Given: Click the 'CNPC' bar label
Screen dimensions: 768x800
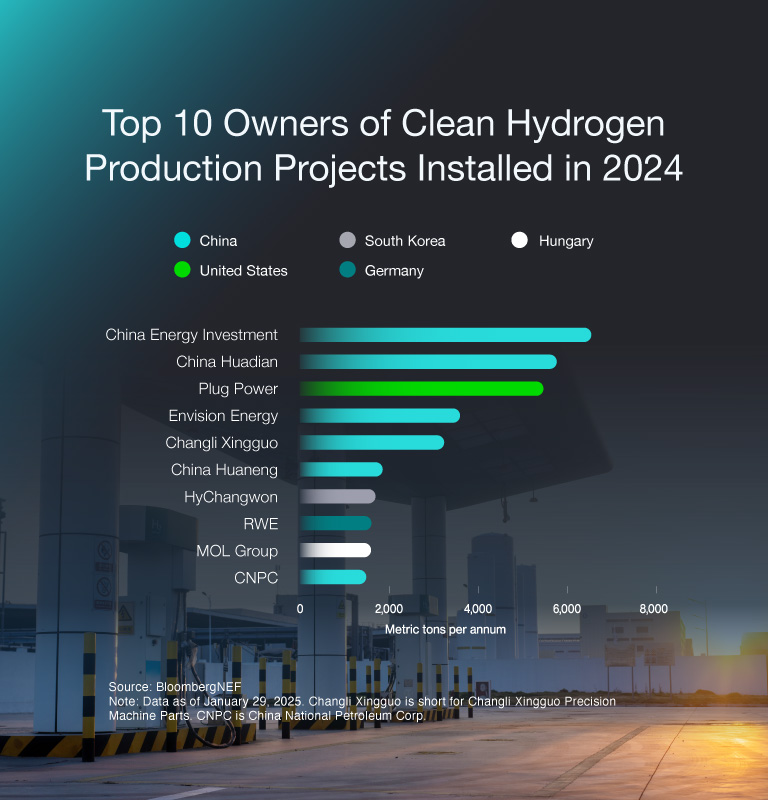Looking at the screenshot, I should pos(256,578).
